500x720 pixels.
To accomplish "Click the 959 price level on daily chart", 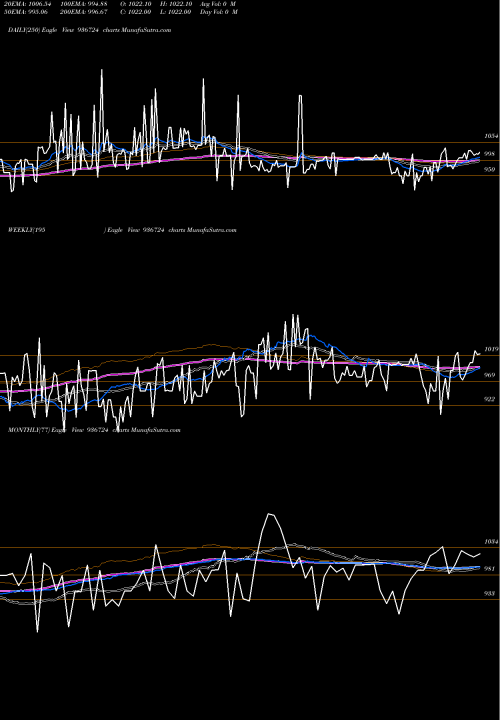I will (x=490, y=169).
